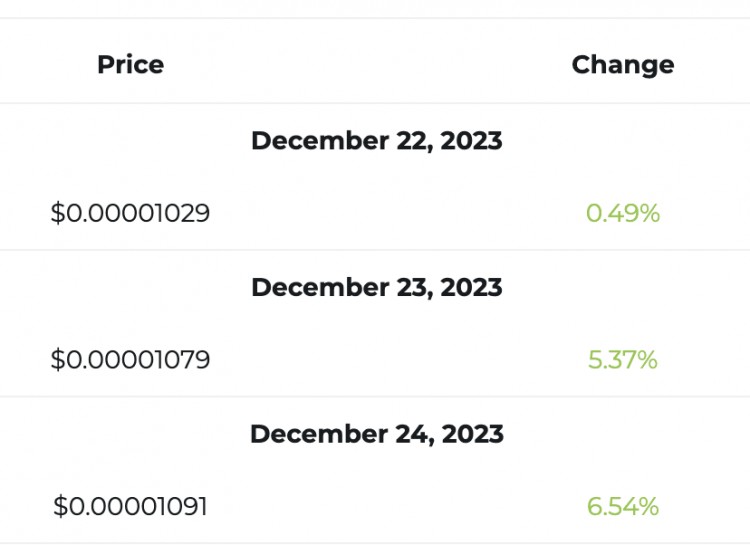
Task: Click the middle row's date label
Action: (x=376, y=288)
